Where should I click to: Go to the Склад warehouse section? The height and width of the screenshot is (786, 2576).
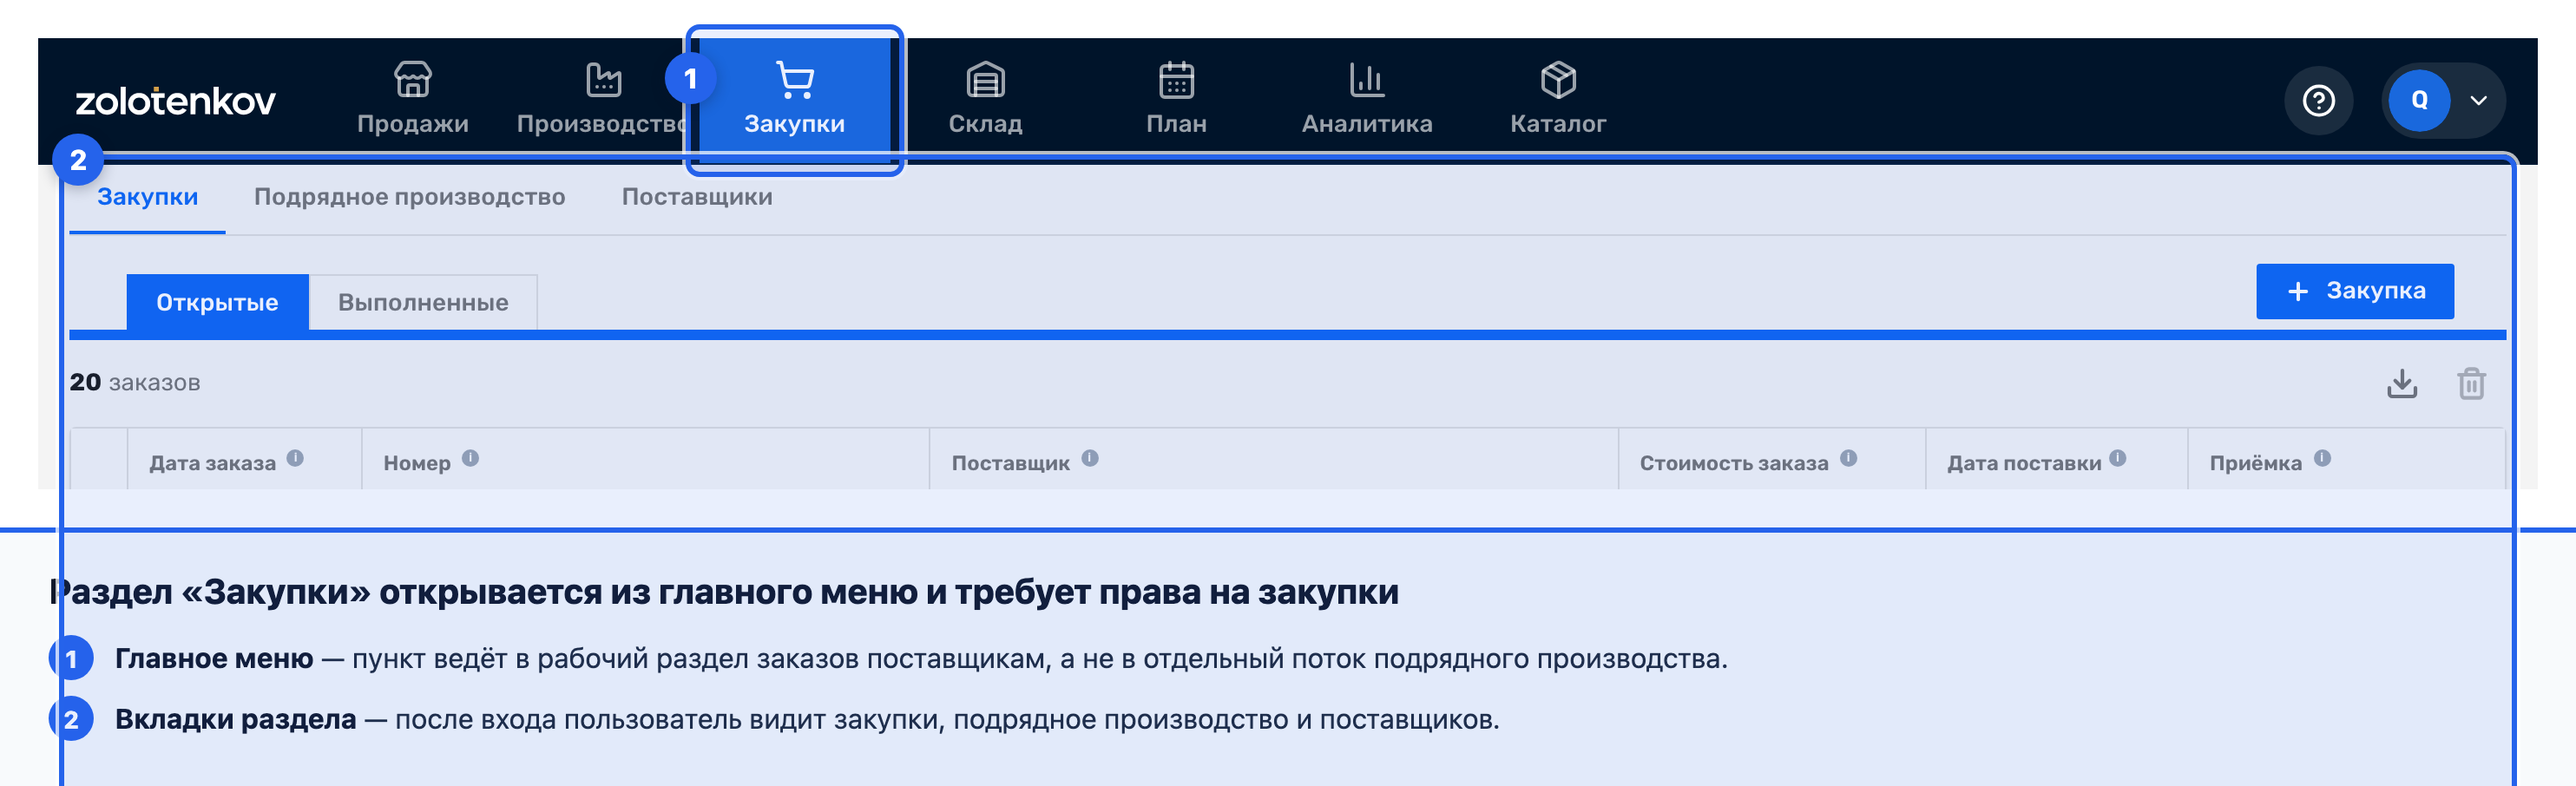985,100
